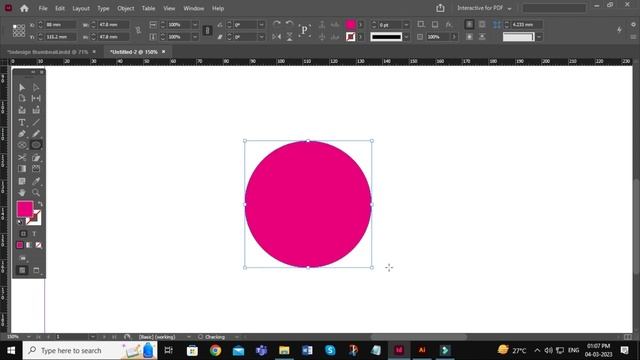The image size is (640, 360).
Task: Reset to default fill and stroke
Action: click(x=20, y=222)
